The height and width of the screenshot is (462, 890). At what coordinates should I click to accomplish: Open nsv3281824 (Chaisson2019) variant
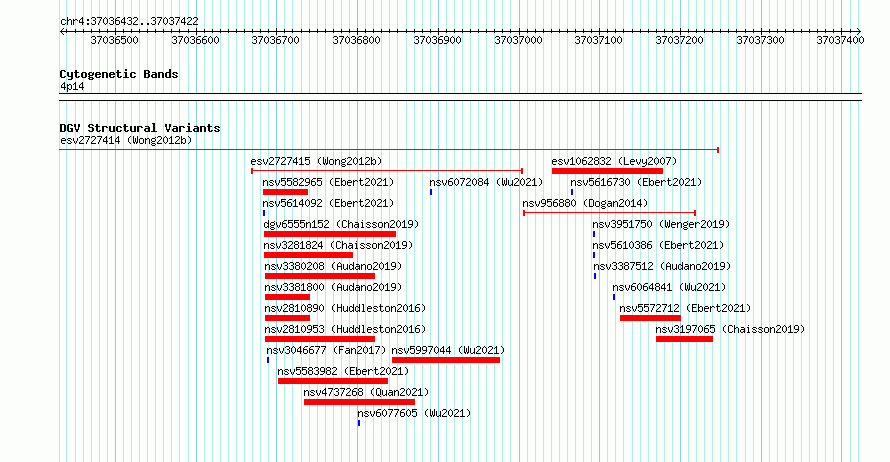(338, 245)
